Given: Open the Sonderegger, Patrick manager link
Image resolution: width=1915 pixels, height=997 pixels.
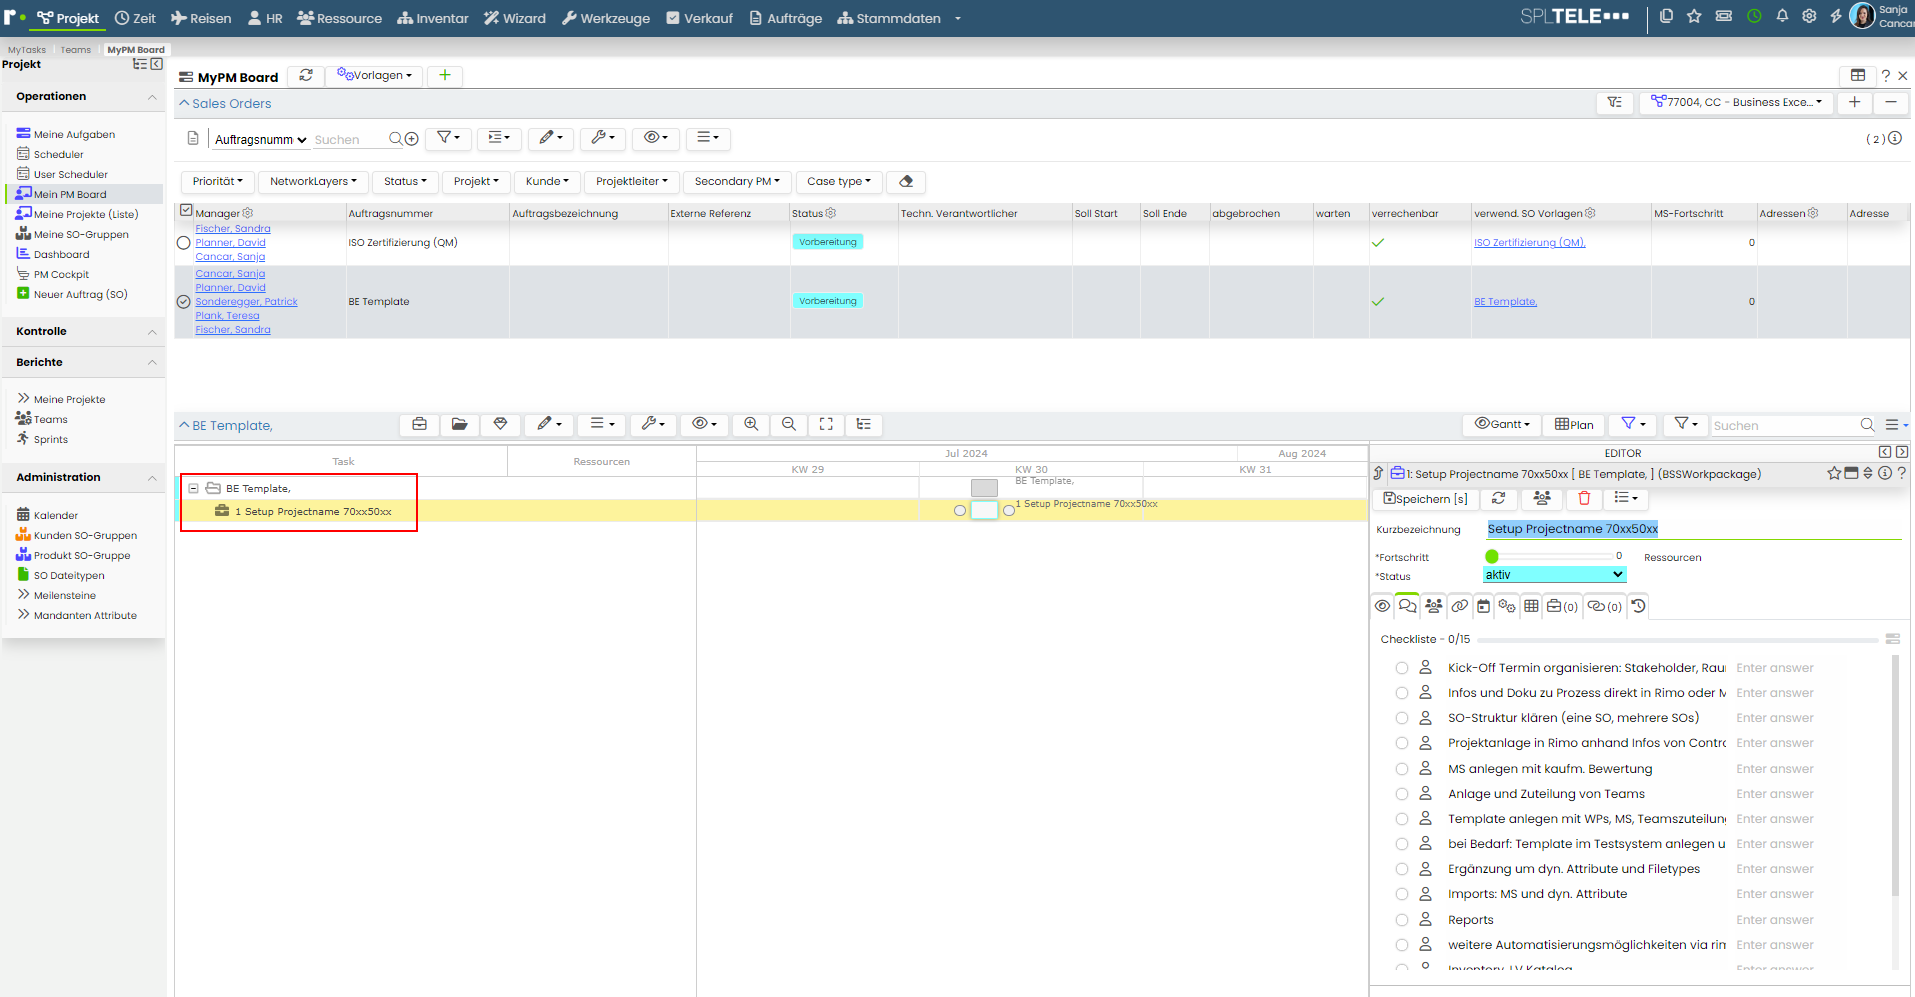Looking at the screenshot, I should coord(246,301).
